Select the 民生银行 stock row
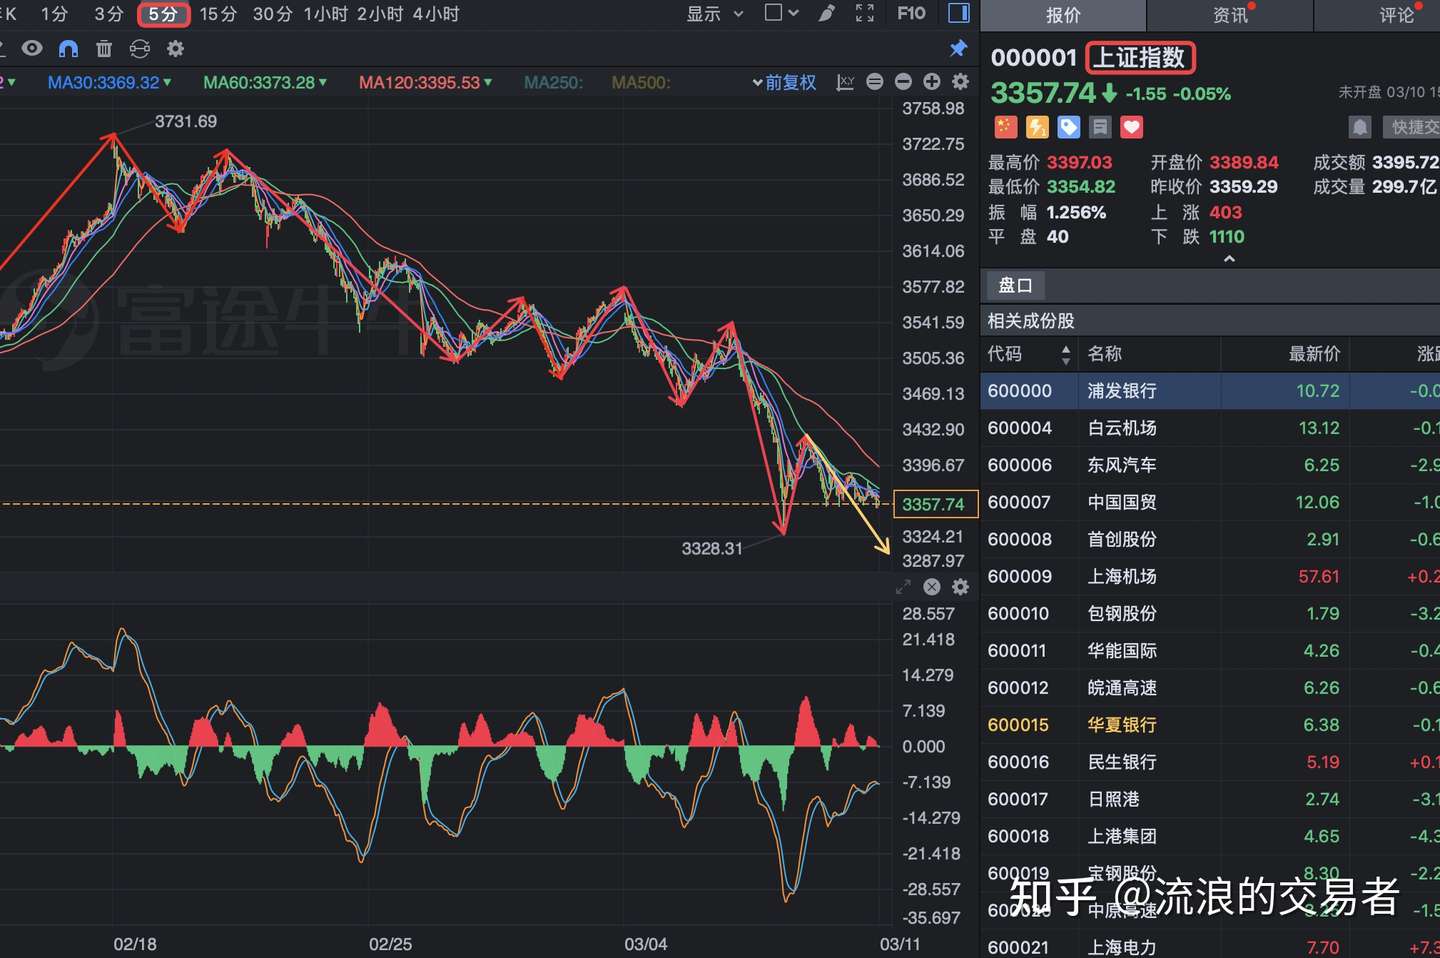 pyautogui.click(x=1210, y=762)
